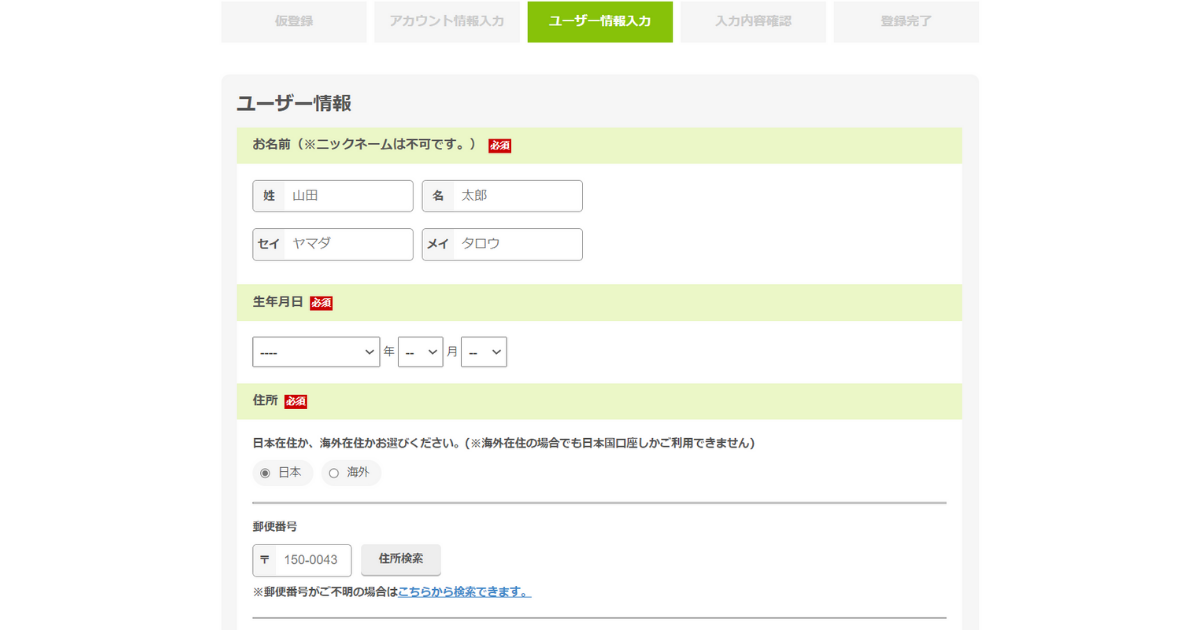
Task: Click the 住所検索 button
Action: [x=401, y=559]
